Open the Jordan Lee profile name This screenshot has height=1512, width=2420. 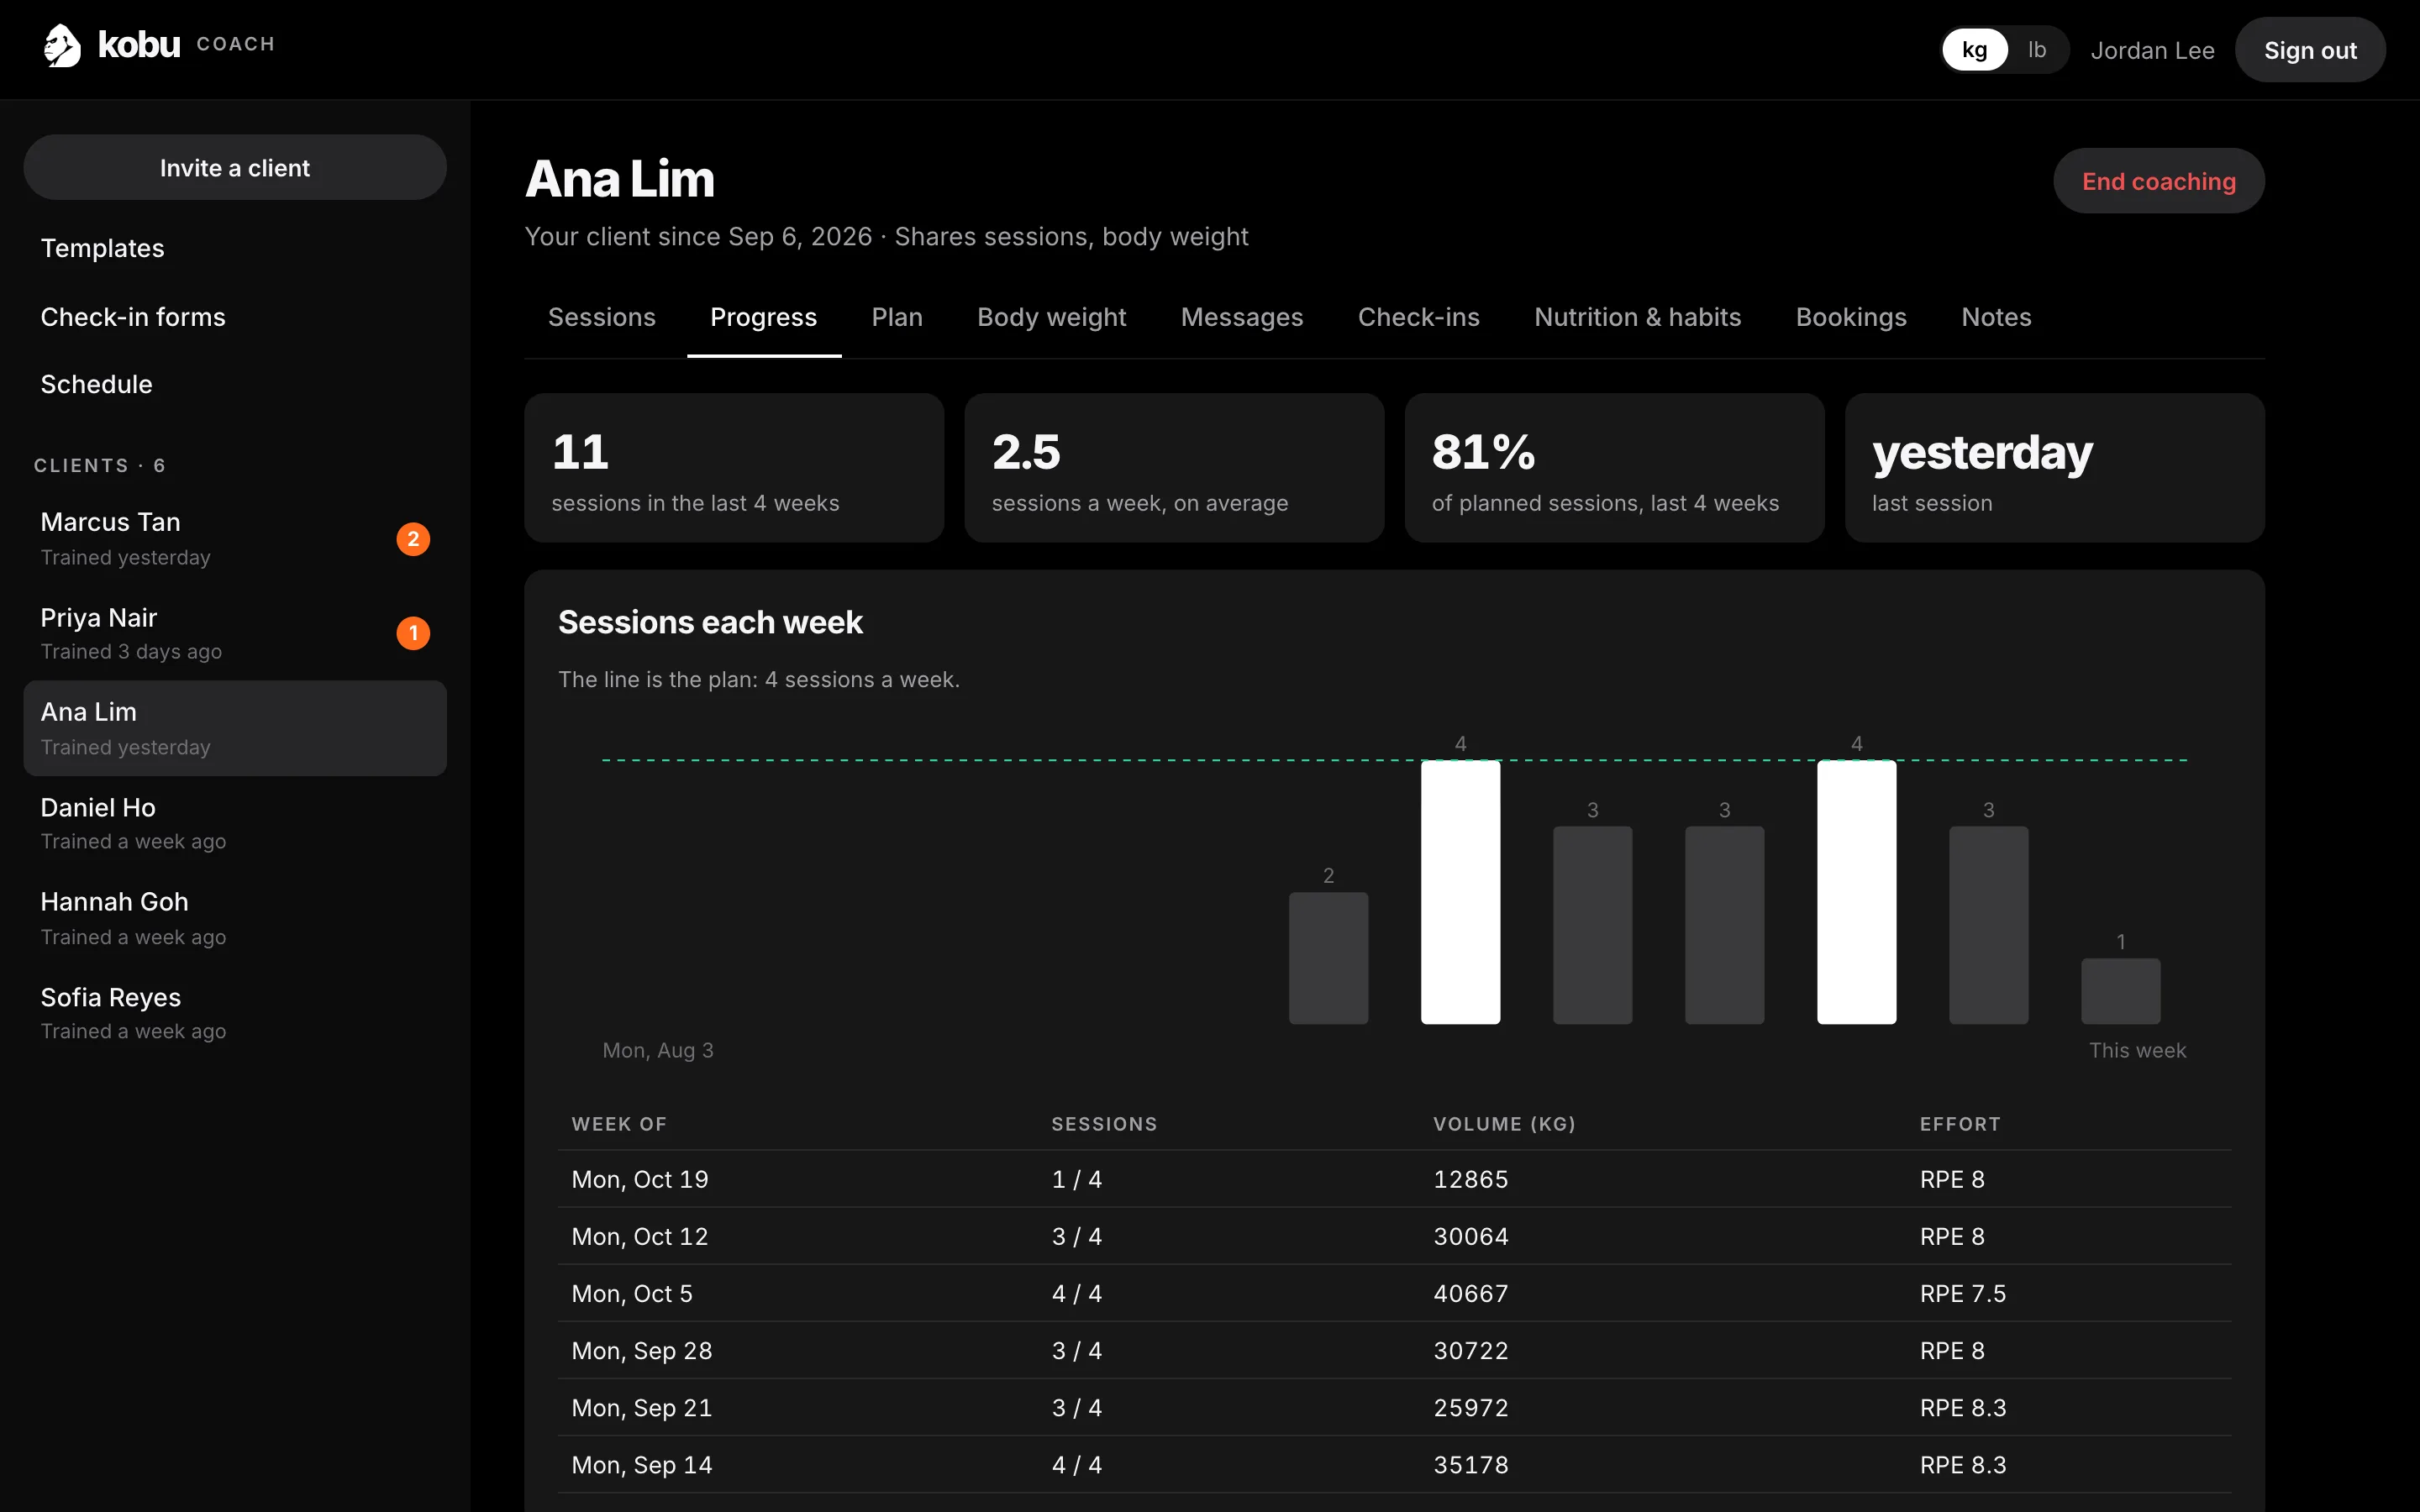point(2152,51)
